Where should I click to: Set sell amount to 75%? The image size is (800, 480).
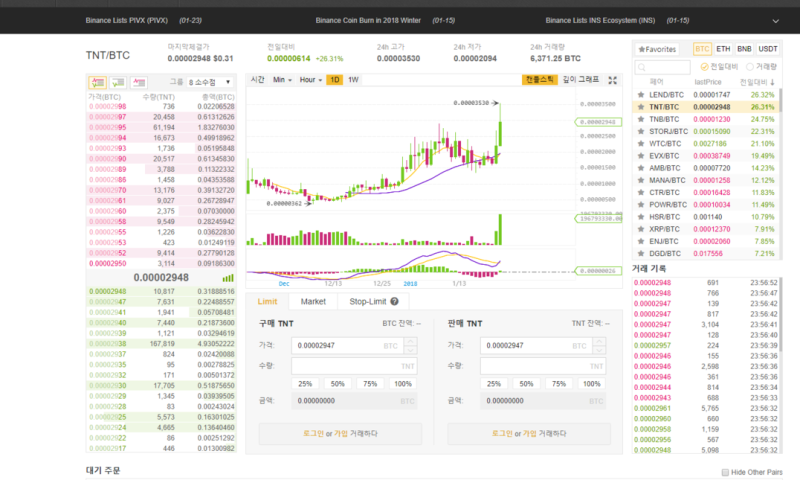tap(559, 384)
